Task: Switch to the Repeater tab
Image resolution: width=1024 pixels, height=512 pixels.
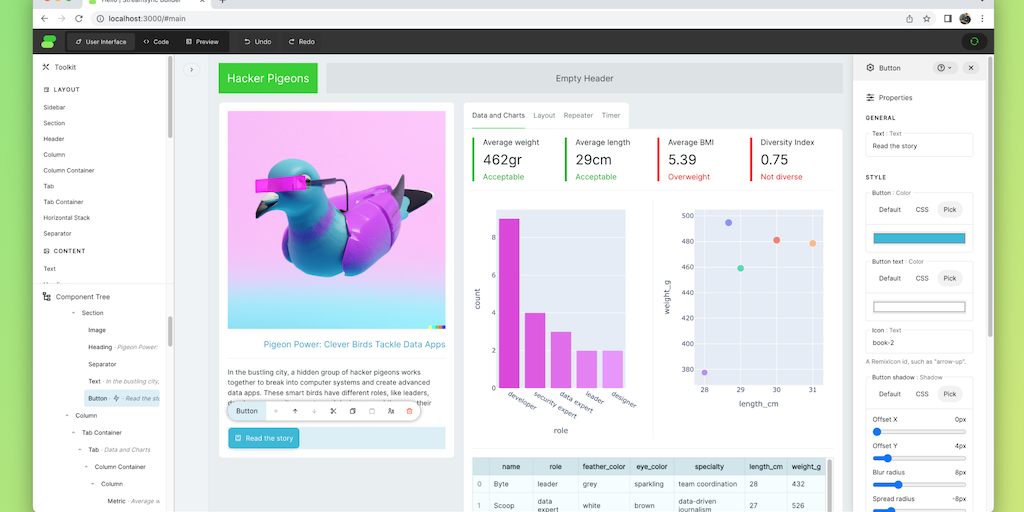Action: click(578, 116)
